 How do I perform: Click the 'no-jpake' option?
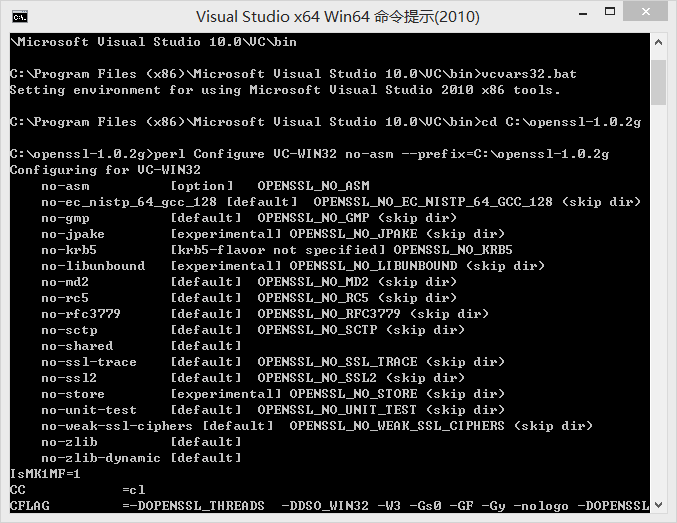(73, 234)
